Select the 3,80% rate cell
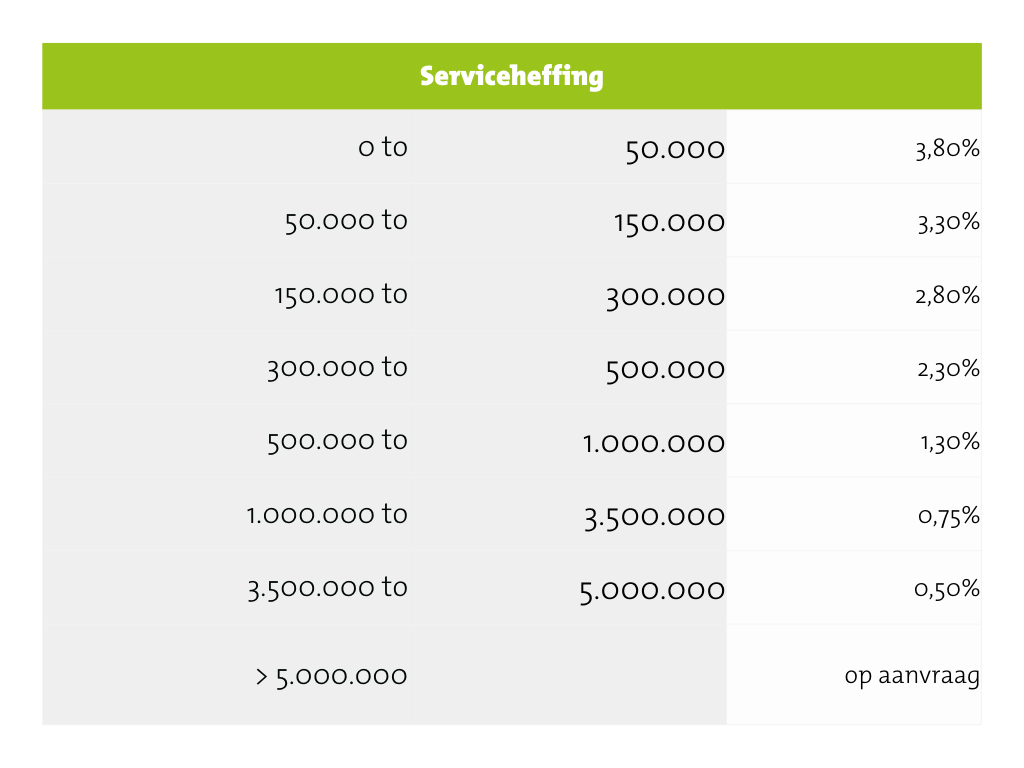 coord(947,150)
